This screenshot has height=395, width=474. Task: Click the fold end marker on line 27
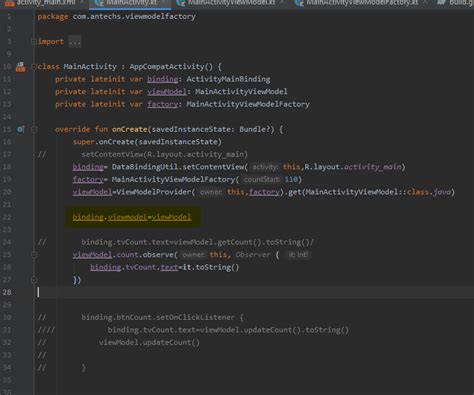click(34, 280)
